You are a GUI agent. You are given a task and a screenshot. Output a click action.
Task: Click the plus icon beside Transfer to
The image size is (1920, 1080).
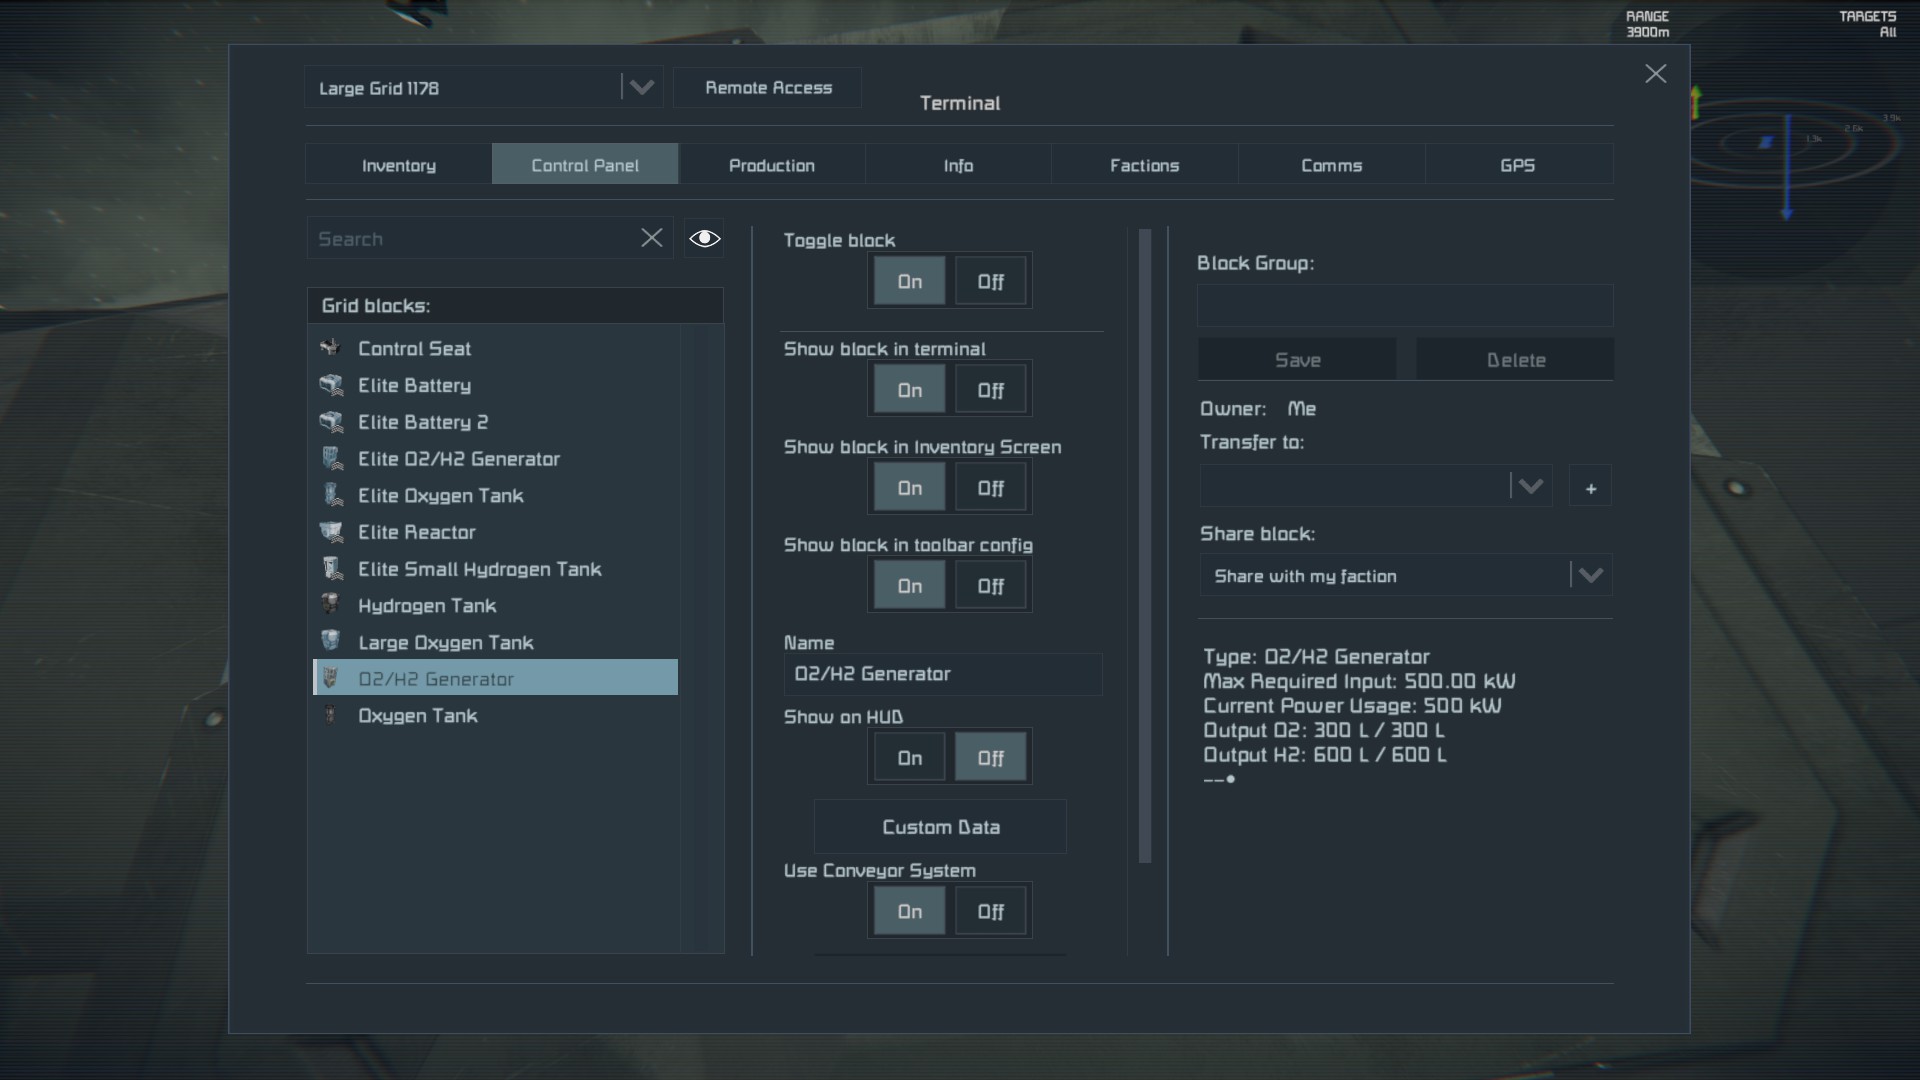1590,488
